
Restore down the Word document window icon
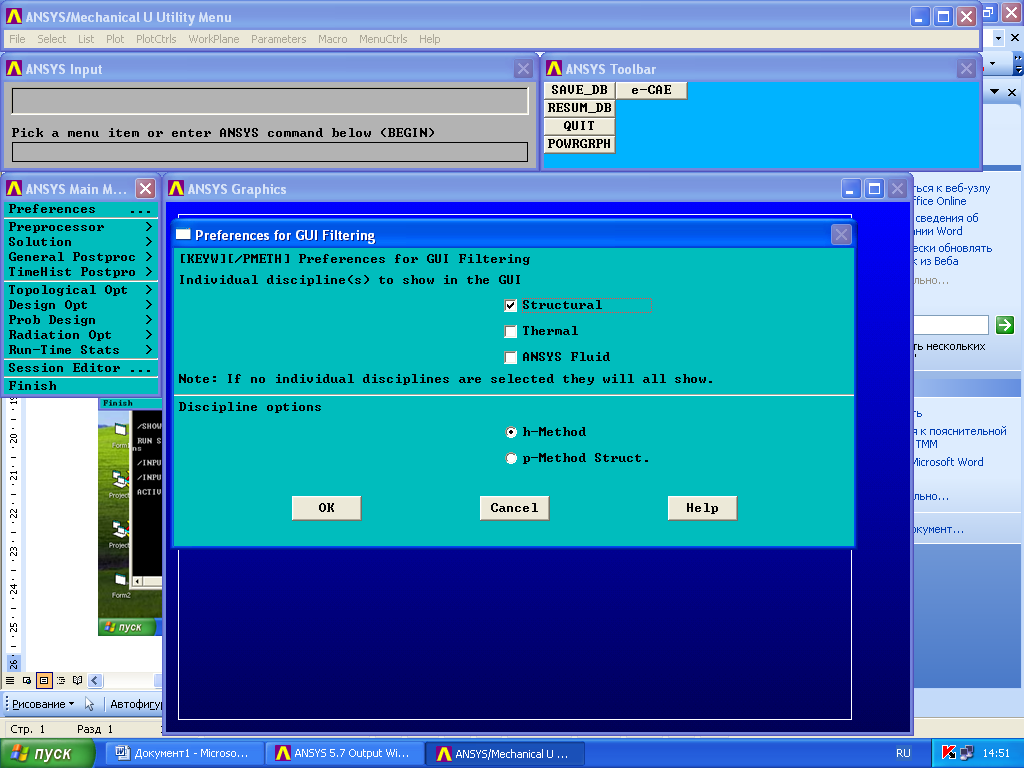pos(989,12)
